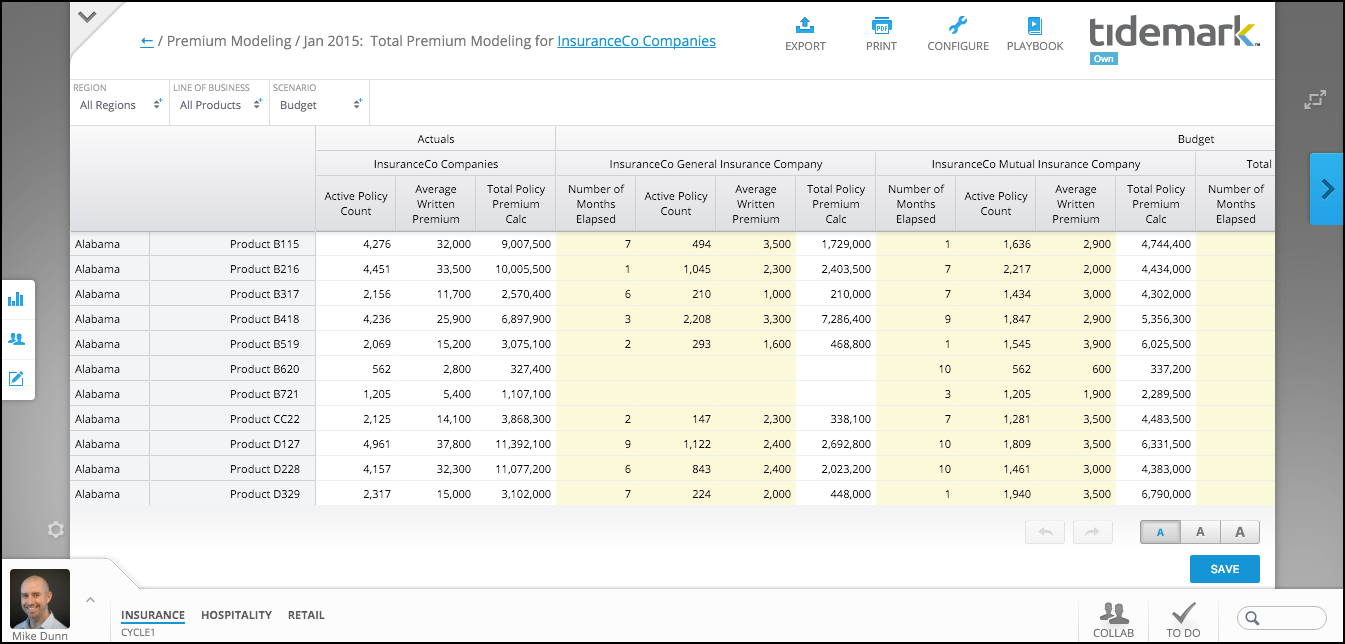The width and height of the screenshot is (1345, 644).
Task: Click the Budget column group header
Action: tap(1196, 139)
